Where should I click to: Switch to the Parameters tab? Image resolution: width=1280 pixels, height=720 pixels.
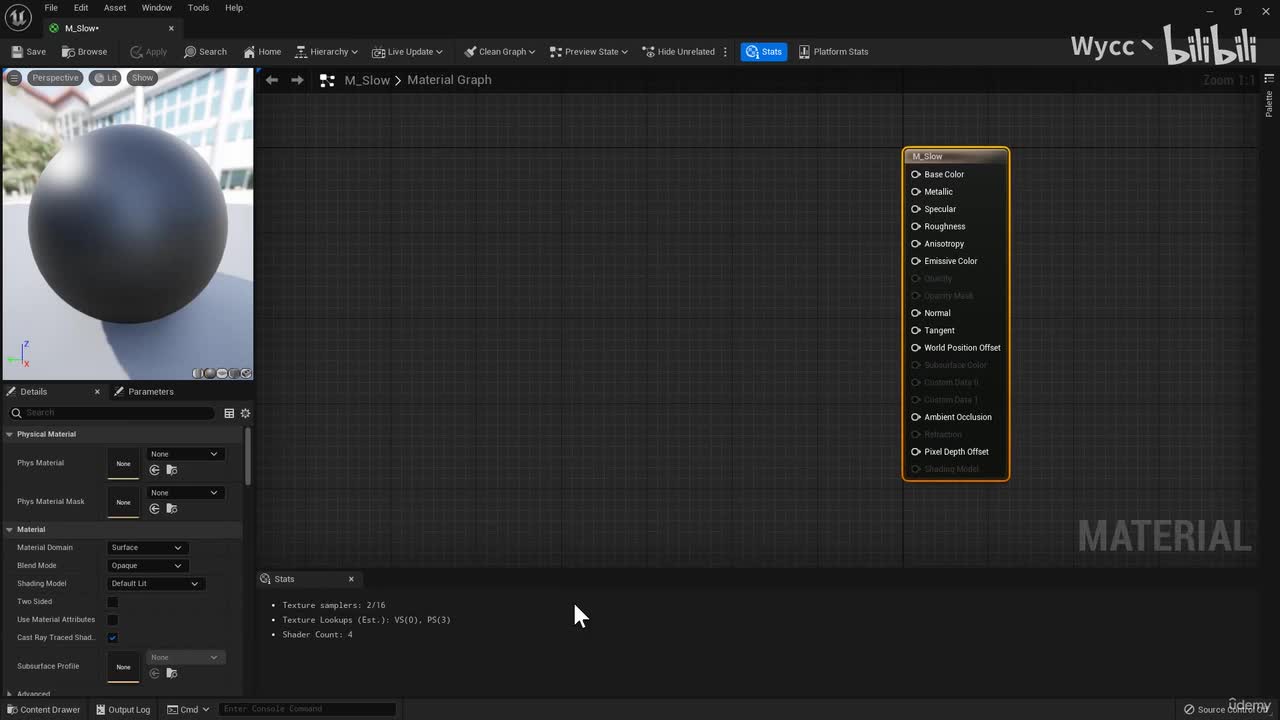[144, 392]
